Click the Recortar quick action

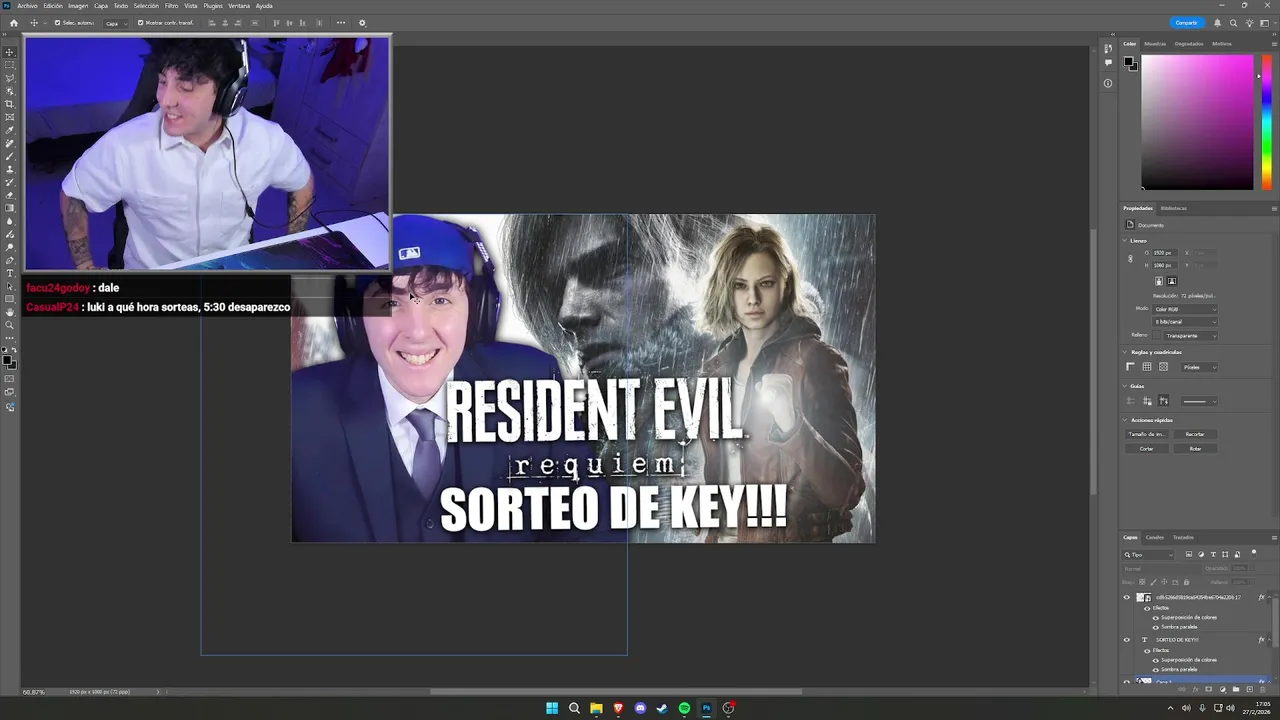pos(1195,434)
